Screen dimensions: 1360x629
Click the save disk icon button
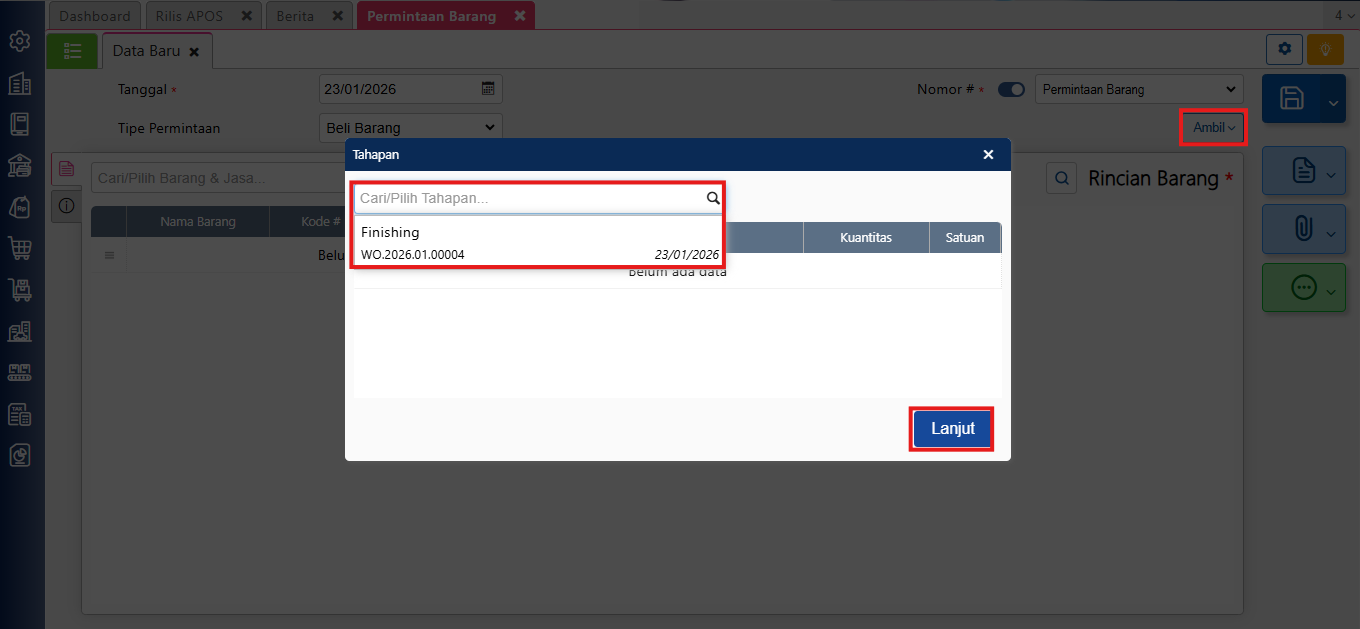click(x=1292, y=98)
